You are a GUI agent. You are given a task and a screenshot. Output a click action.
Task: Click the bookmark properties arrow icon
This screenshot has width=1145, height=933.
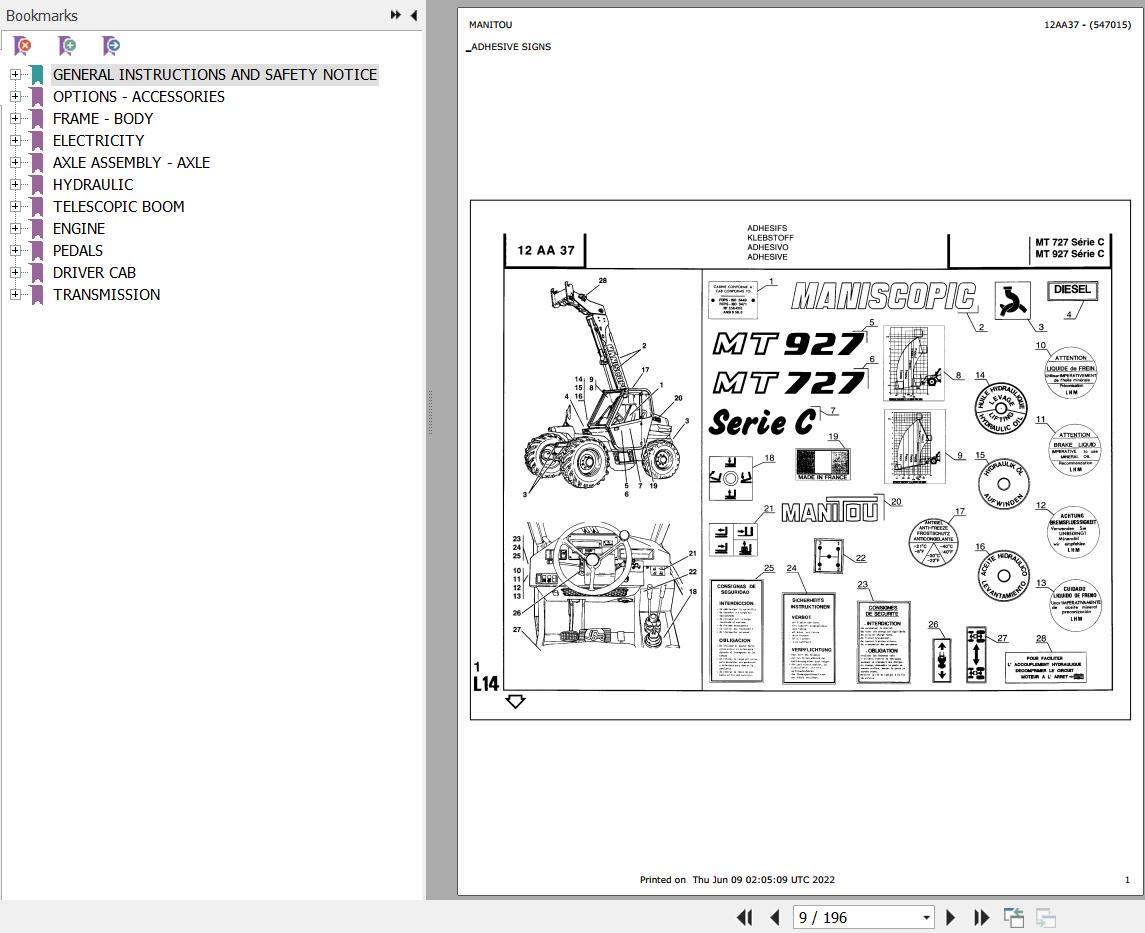click(x=111, y=46)
